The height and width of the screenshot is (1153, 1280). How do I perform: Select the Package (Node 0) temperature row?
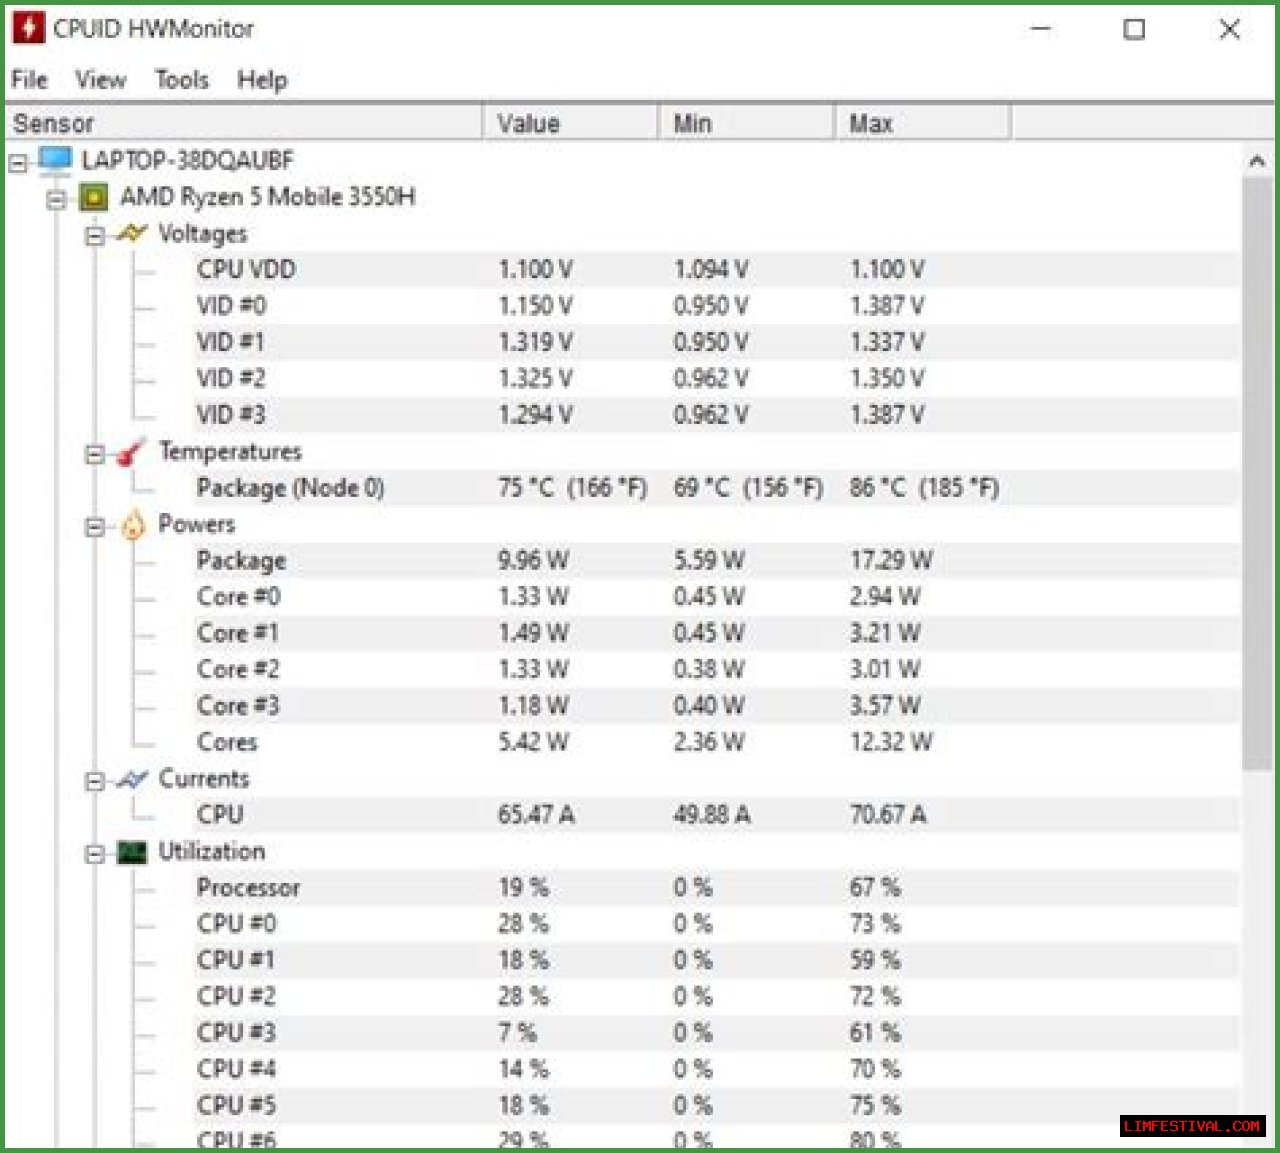(x=290, y=488)
